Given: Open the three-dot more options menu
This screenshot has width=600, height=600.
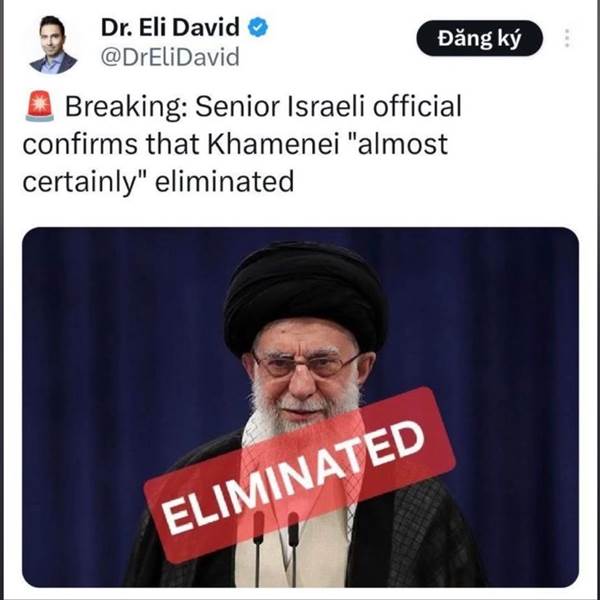Looking at the screenshot, I should tap(567, 38).
